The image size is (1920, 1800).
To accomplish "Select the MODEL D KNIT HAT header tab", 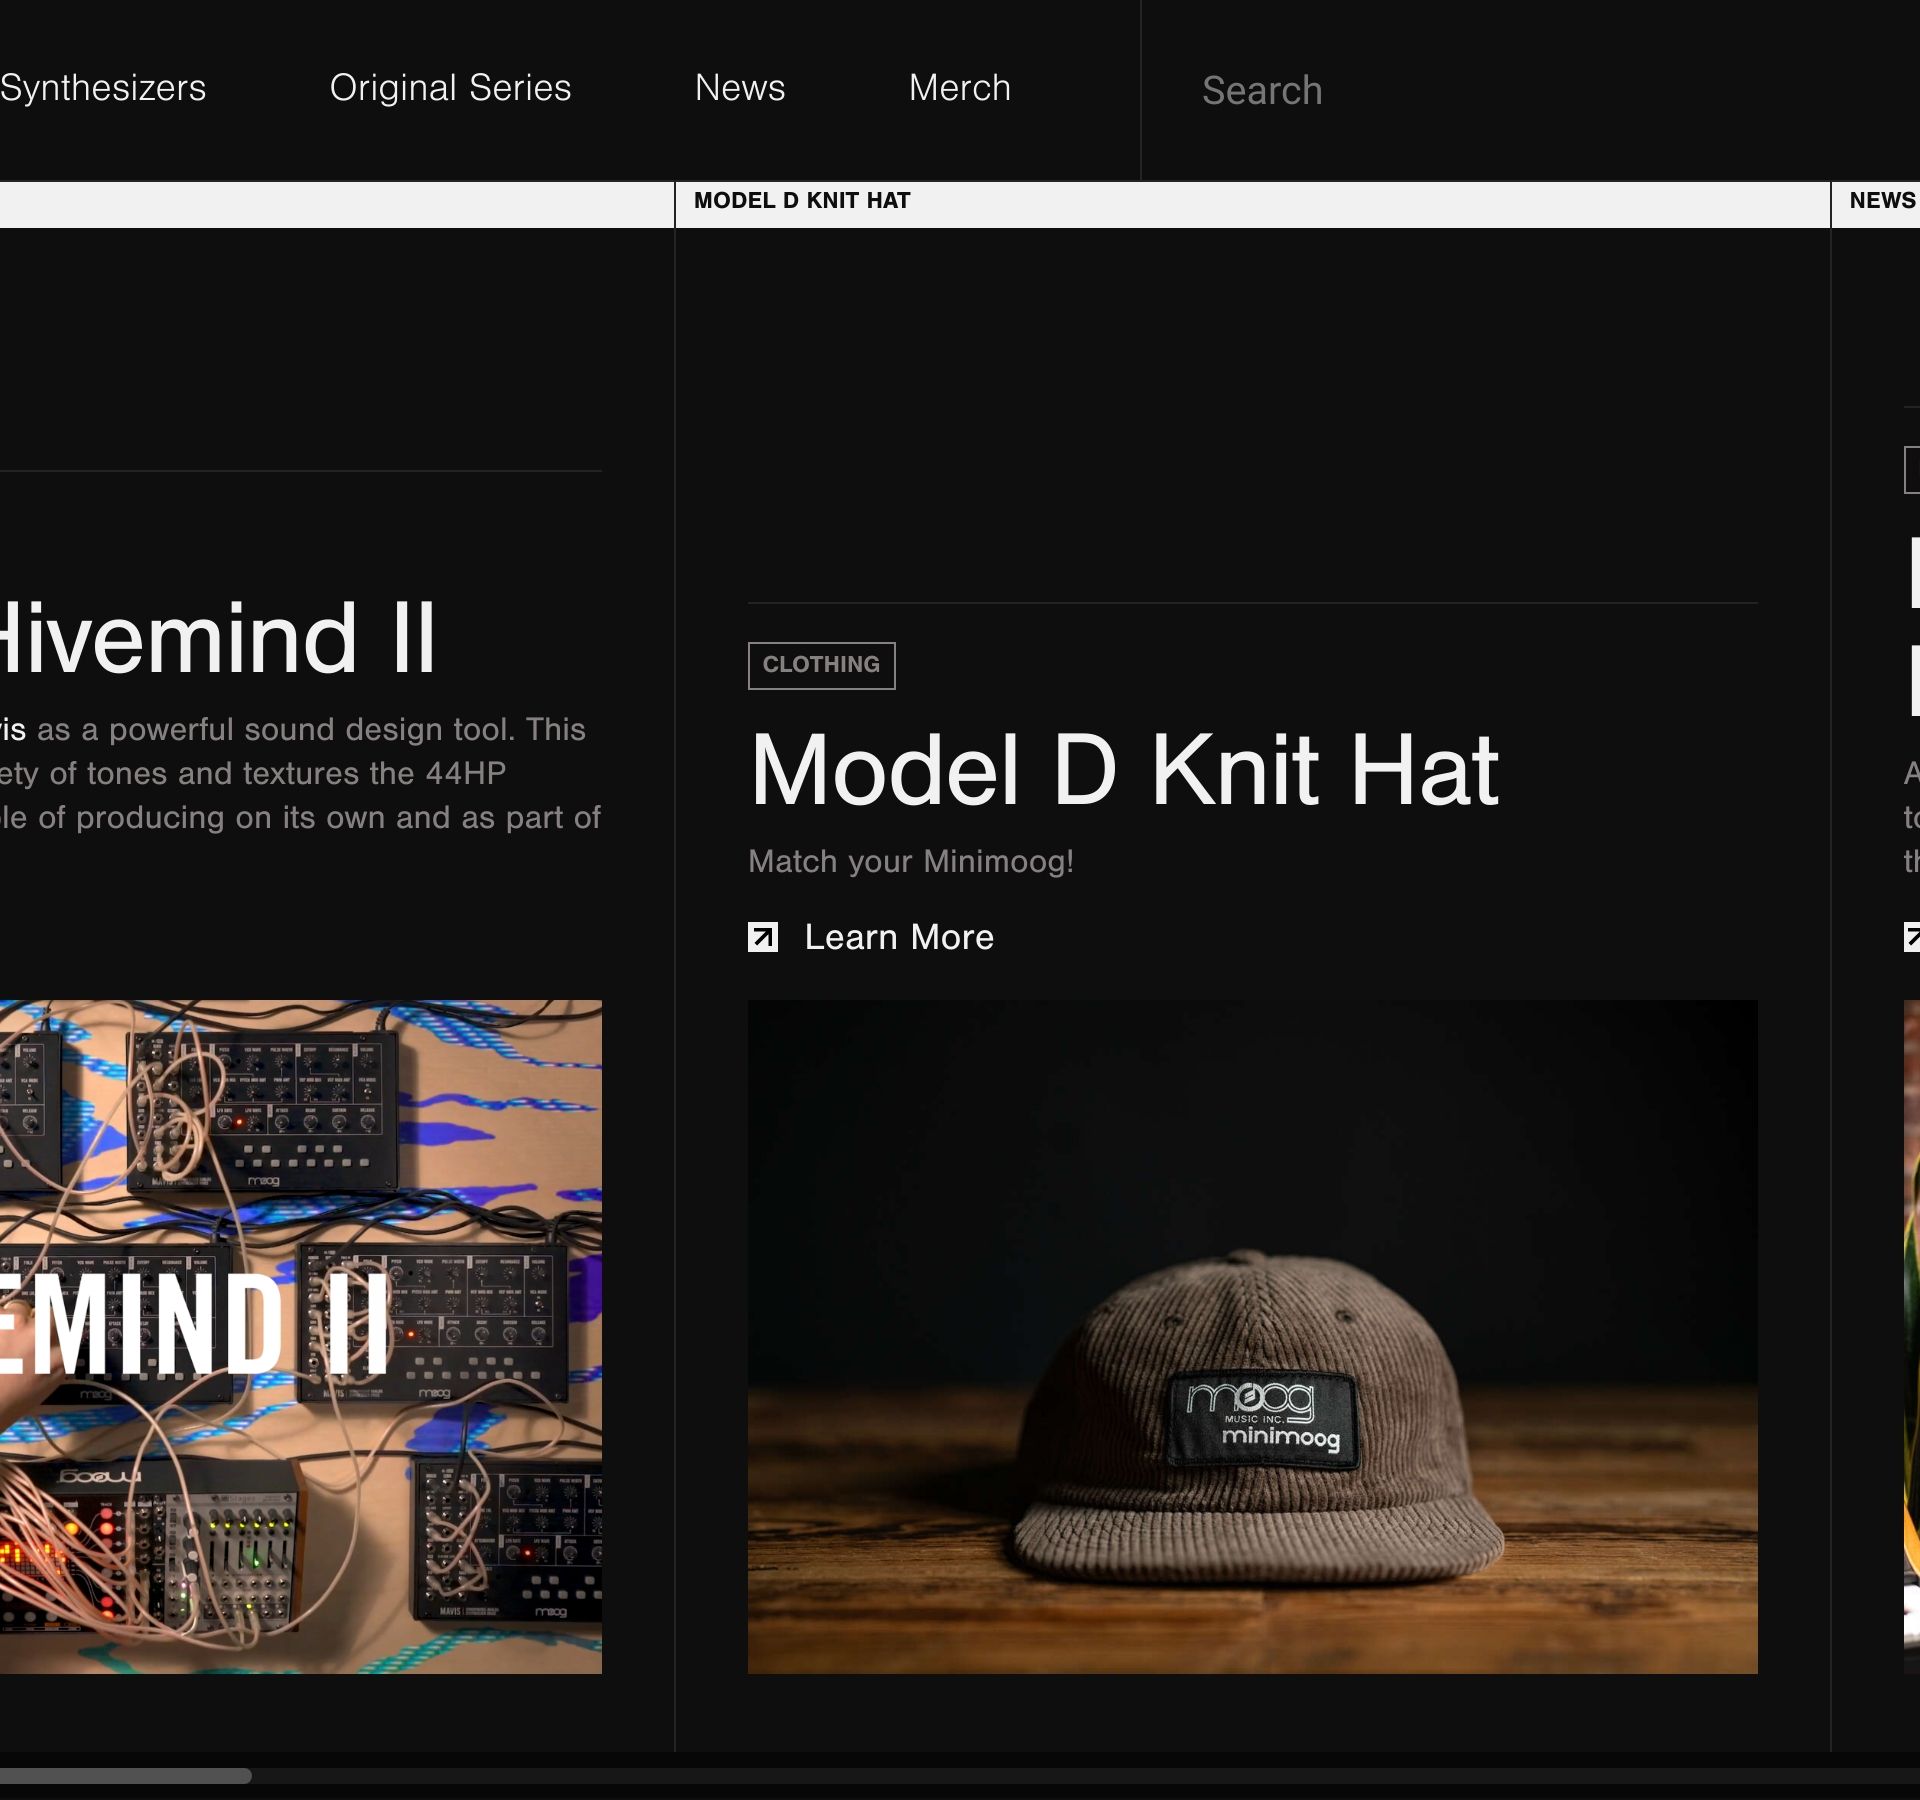I will 802,201.
